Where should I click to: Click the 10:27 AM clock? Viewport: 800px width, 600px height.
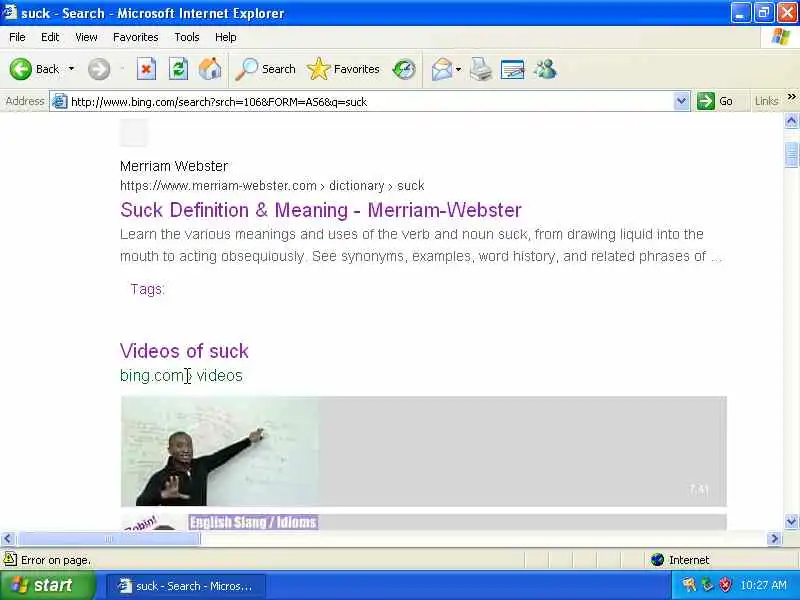click(x=763, y=585)
